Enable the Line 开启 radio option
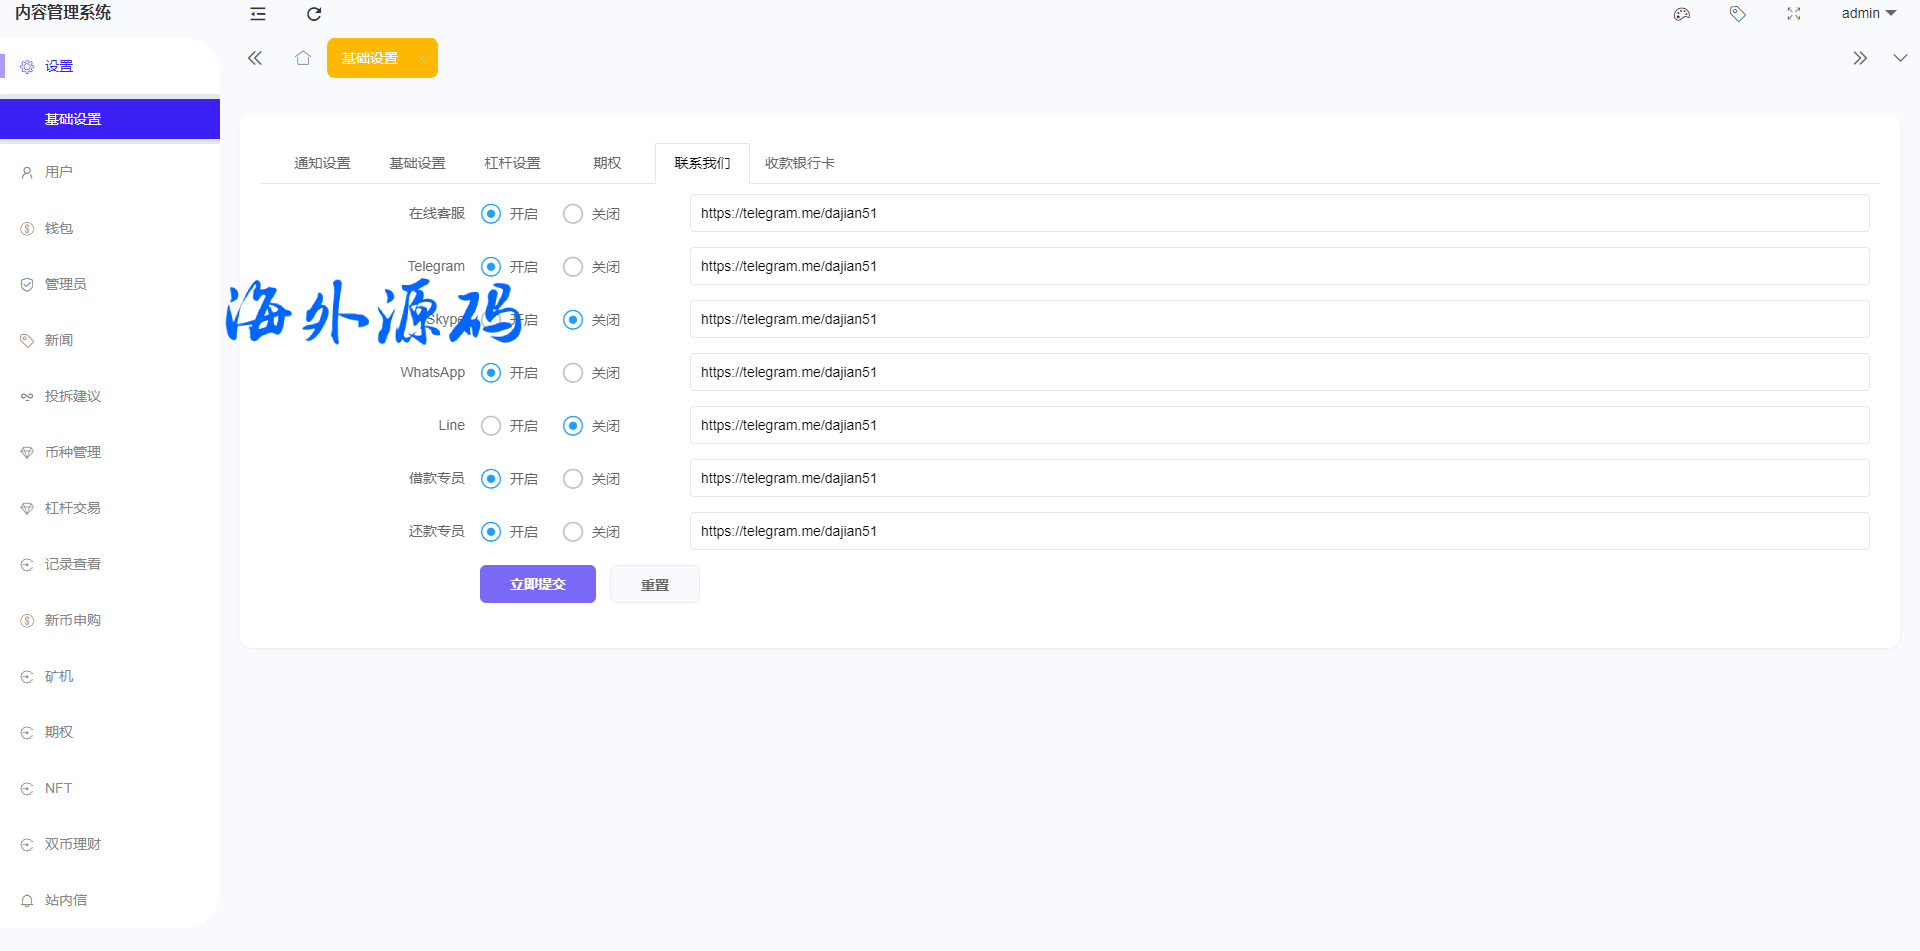This screenshot has height=951, width=1920. click(x=491, y=426)
